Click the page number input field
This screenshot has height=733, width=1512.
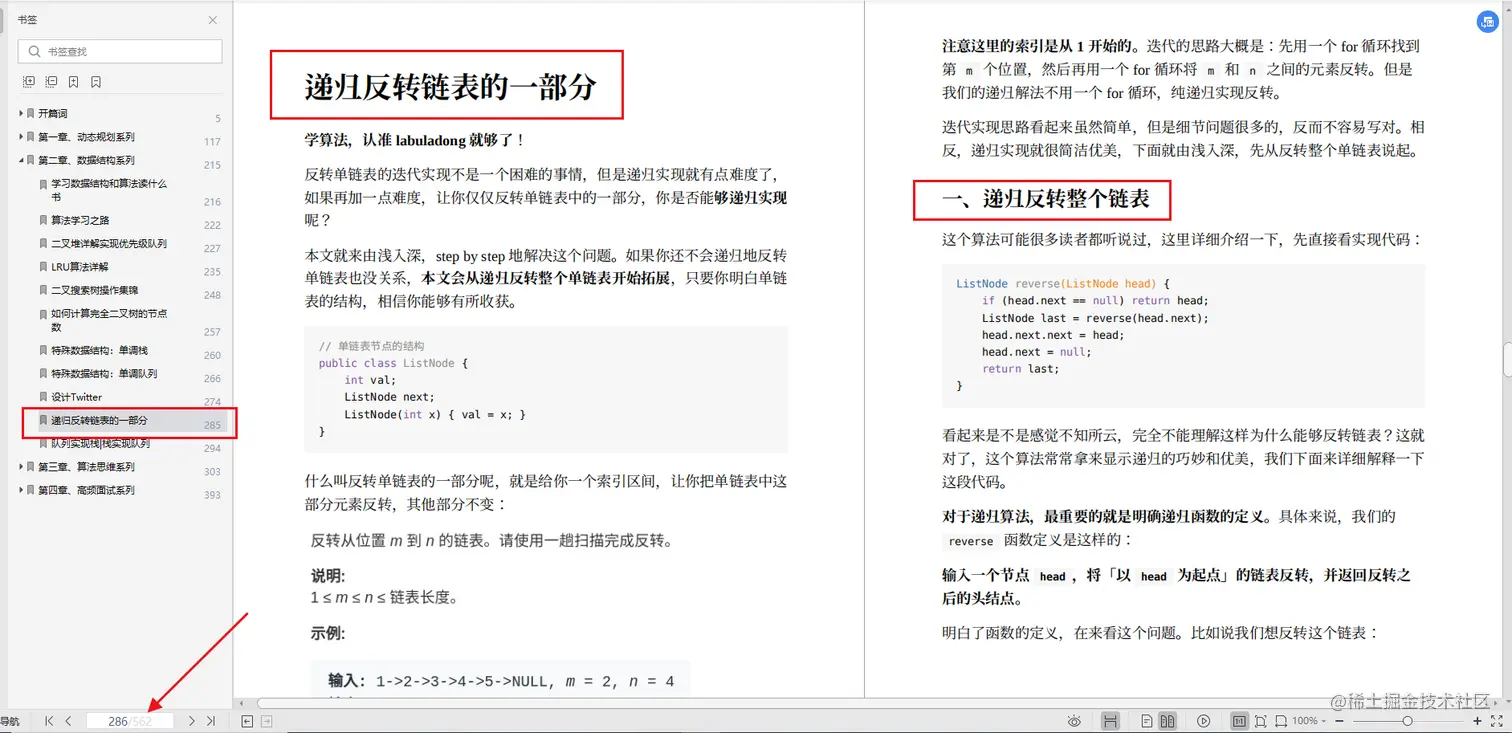[131, 720]
